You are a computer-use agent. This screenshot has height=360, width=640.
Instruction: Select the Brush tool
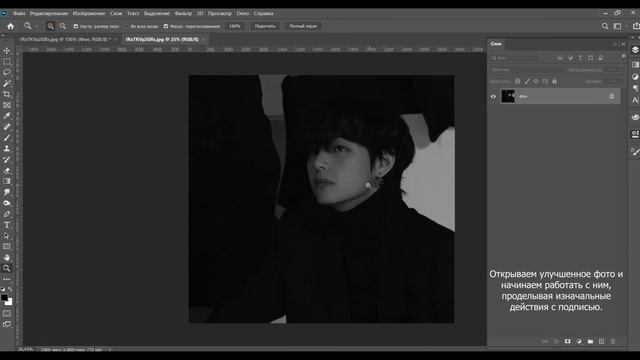[x=7, y=138]
